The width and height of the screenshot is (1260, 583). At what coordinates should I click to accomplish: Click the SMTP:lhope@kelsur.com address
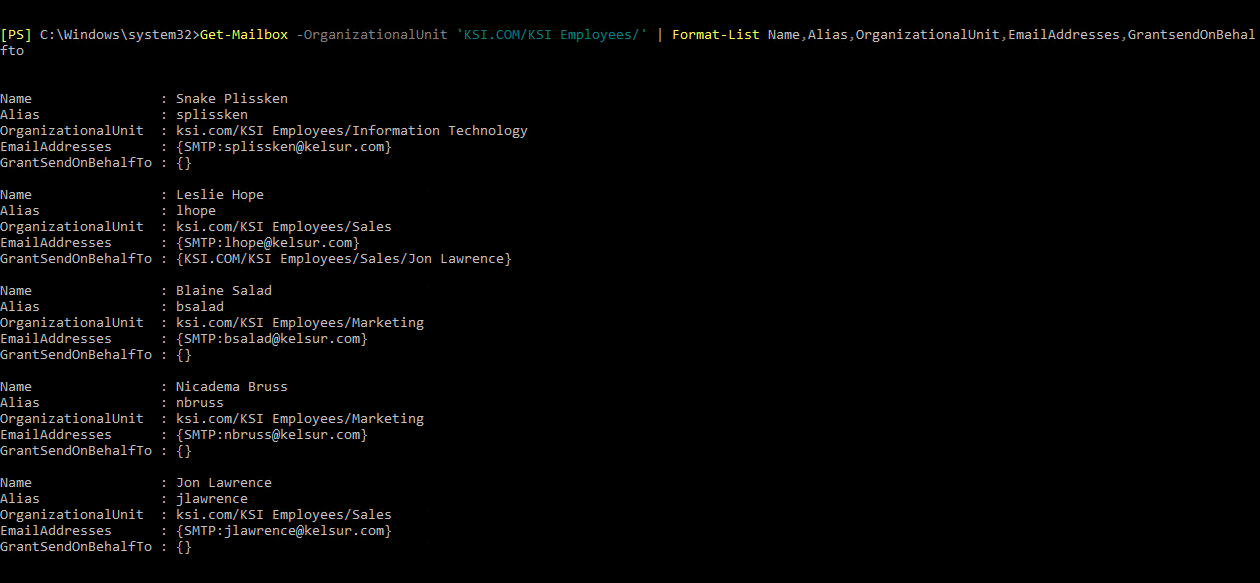(268, 243)
